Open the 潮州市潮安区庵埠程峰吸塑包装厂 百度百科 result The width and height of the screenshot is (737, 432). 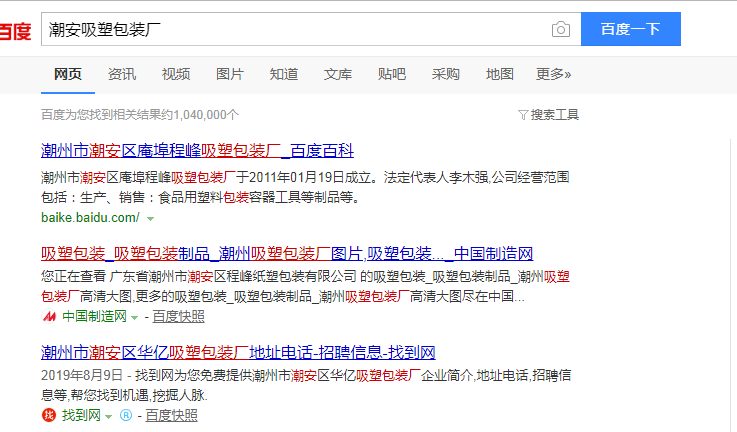pos(197,151)
